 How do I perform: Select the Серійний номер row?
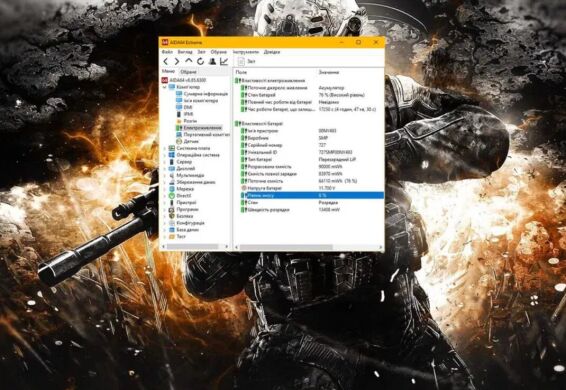[x=309, y=145]
